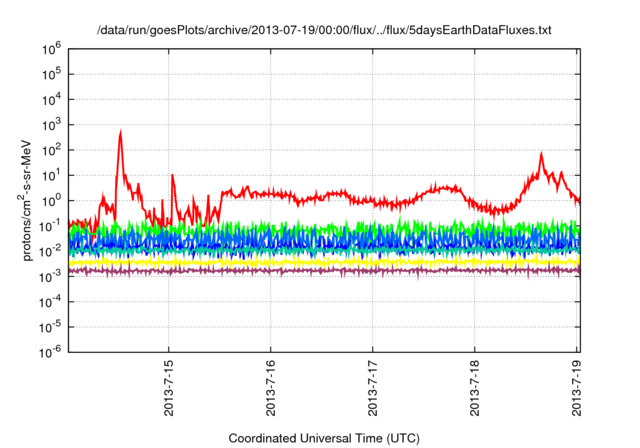Select the 10^4 label on the y-axis
The height and width of the screenshot is (448, 640).
pyautogui.click(x=51, y=100)
